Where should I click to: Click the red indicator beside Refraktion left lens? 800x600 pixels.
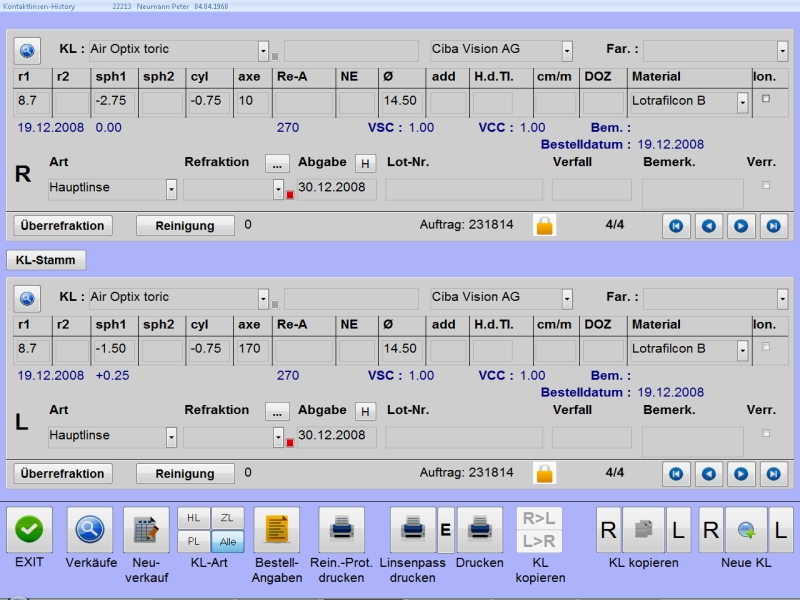coord(290,443)
